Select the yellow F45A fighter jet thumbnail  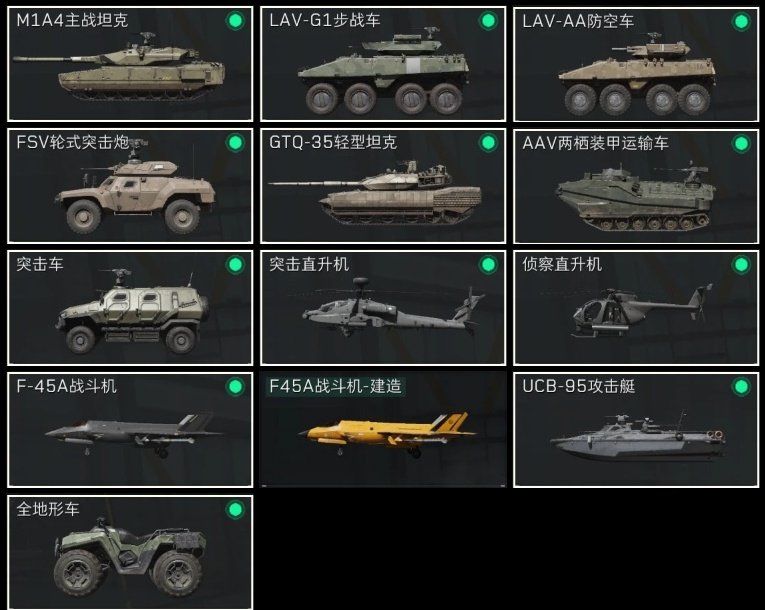tap(387, 434)
